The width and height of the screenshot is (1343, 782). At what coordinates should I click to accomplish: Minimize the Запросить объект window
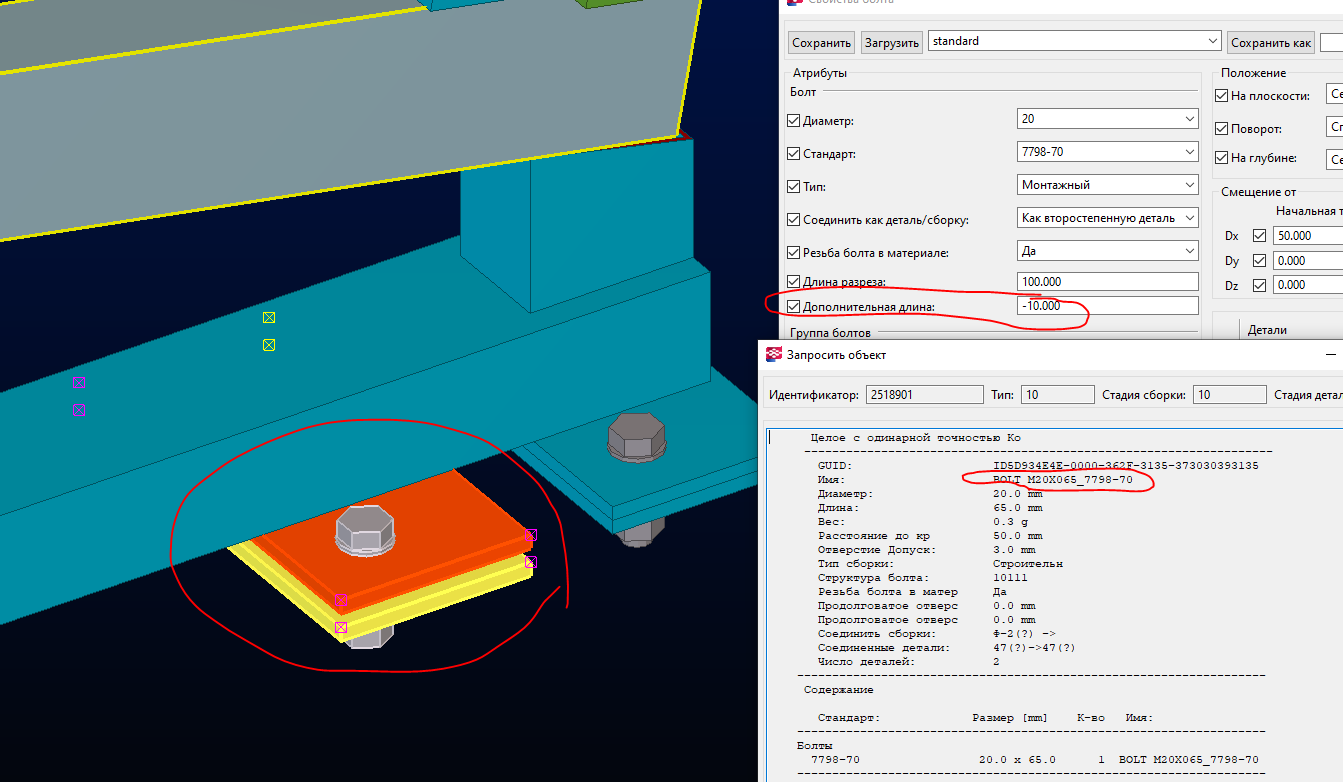coord(1330,354)
